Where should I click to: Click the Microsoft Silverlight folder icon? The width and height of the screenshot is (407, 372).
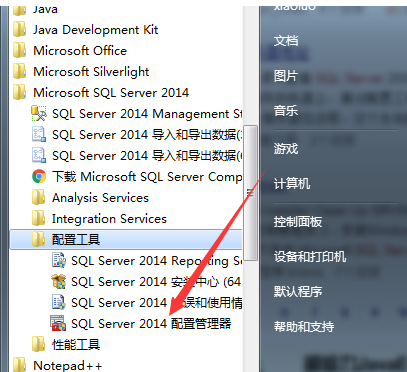pyautogui.click(x=20, y=71)
